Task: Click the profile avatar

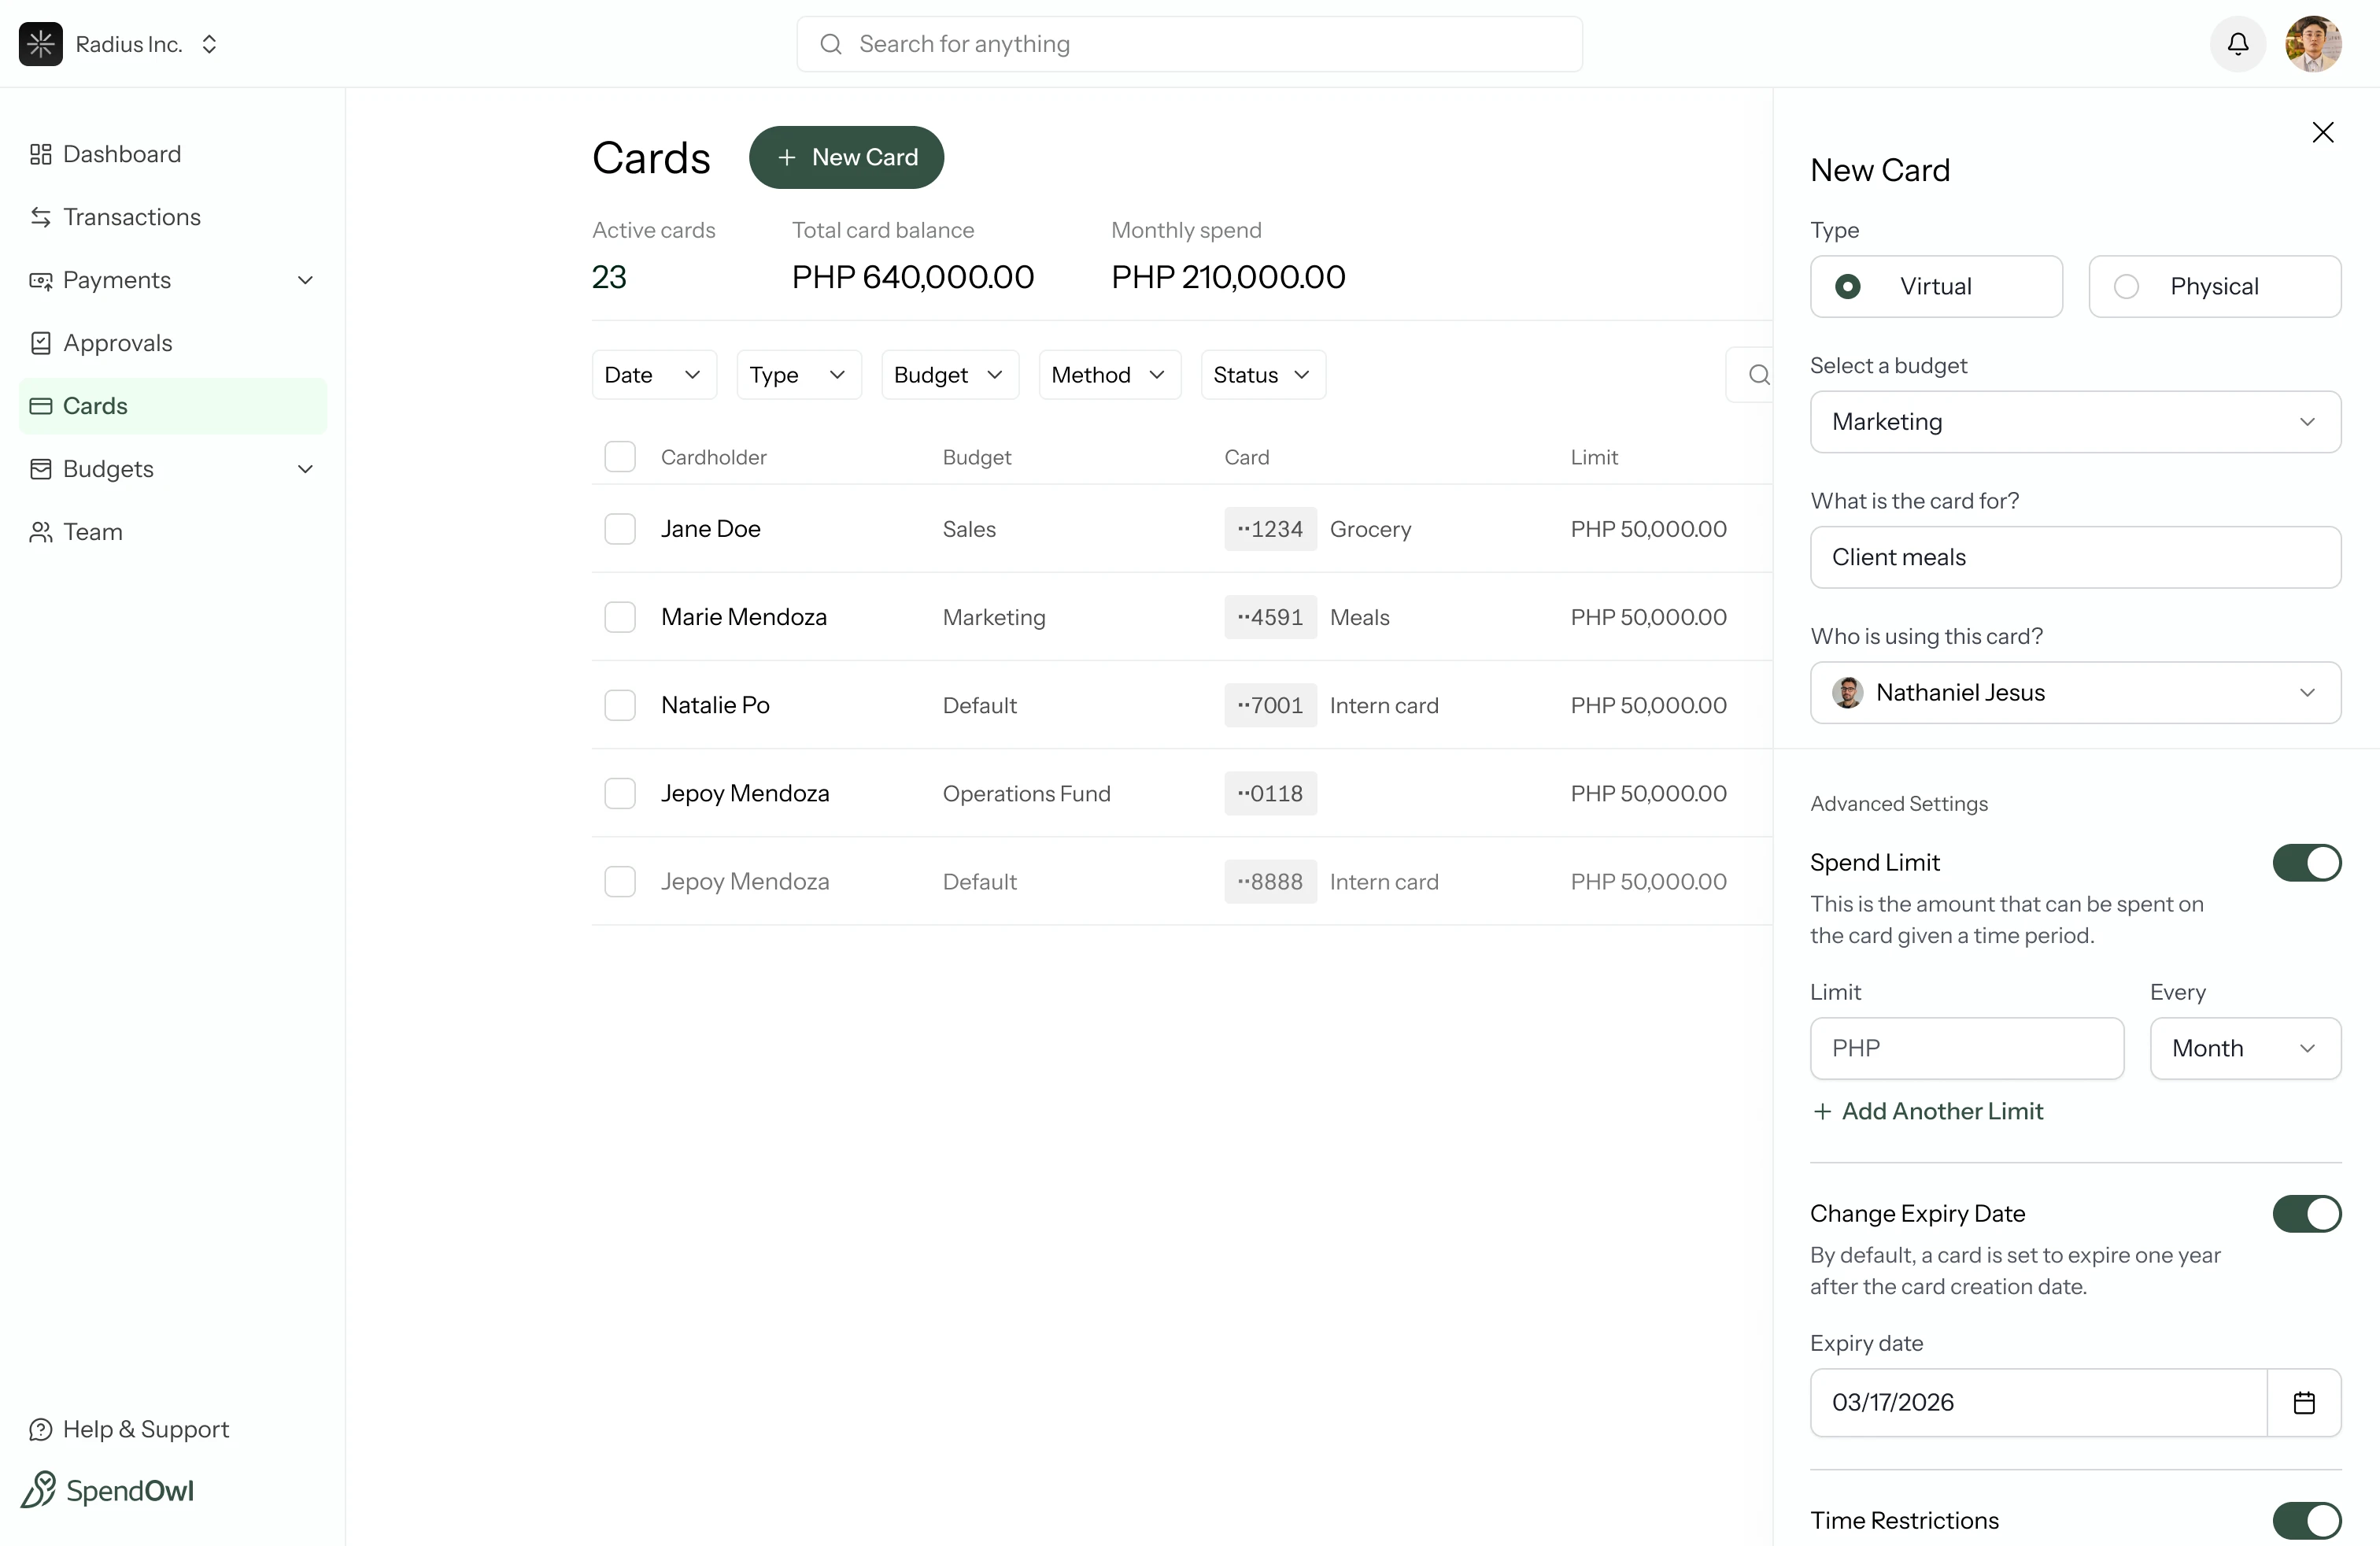Action: click(2315, 44)
